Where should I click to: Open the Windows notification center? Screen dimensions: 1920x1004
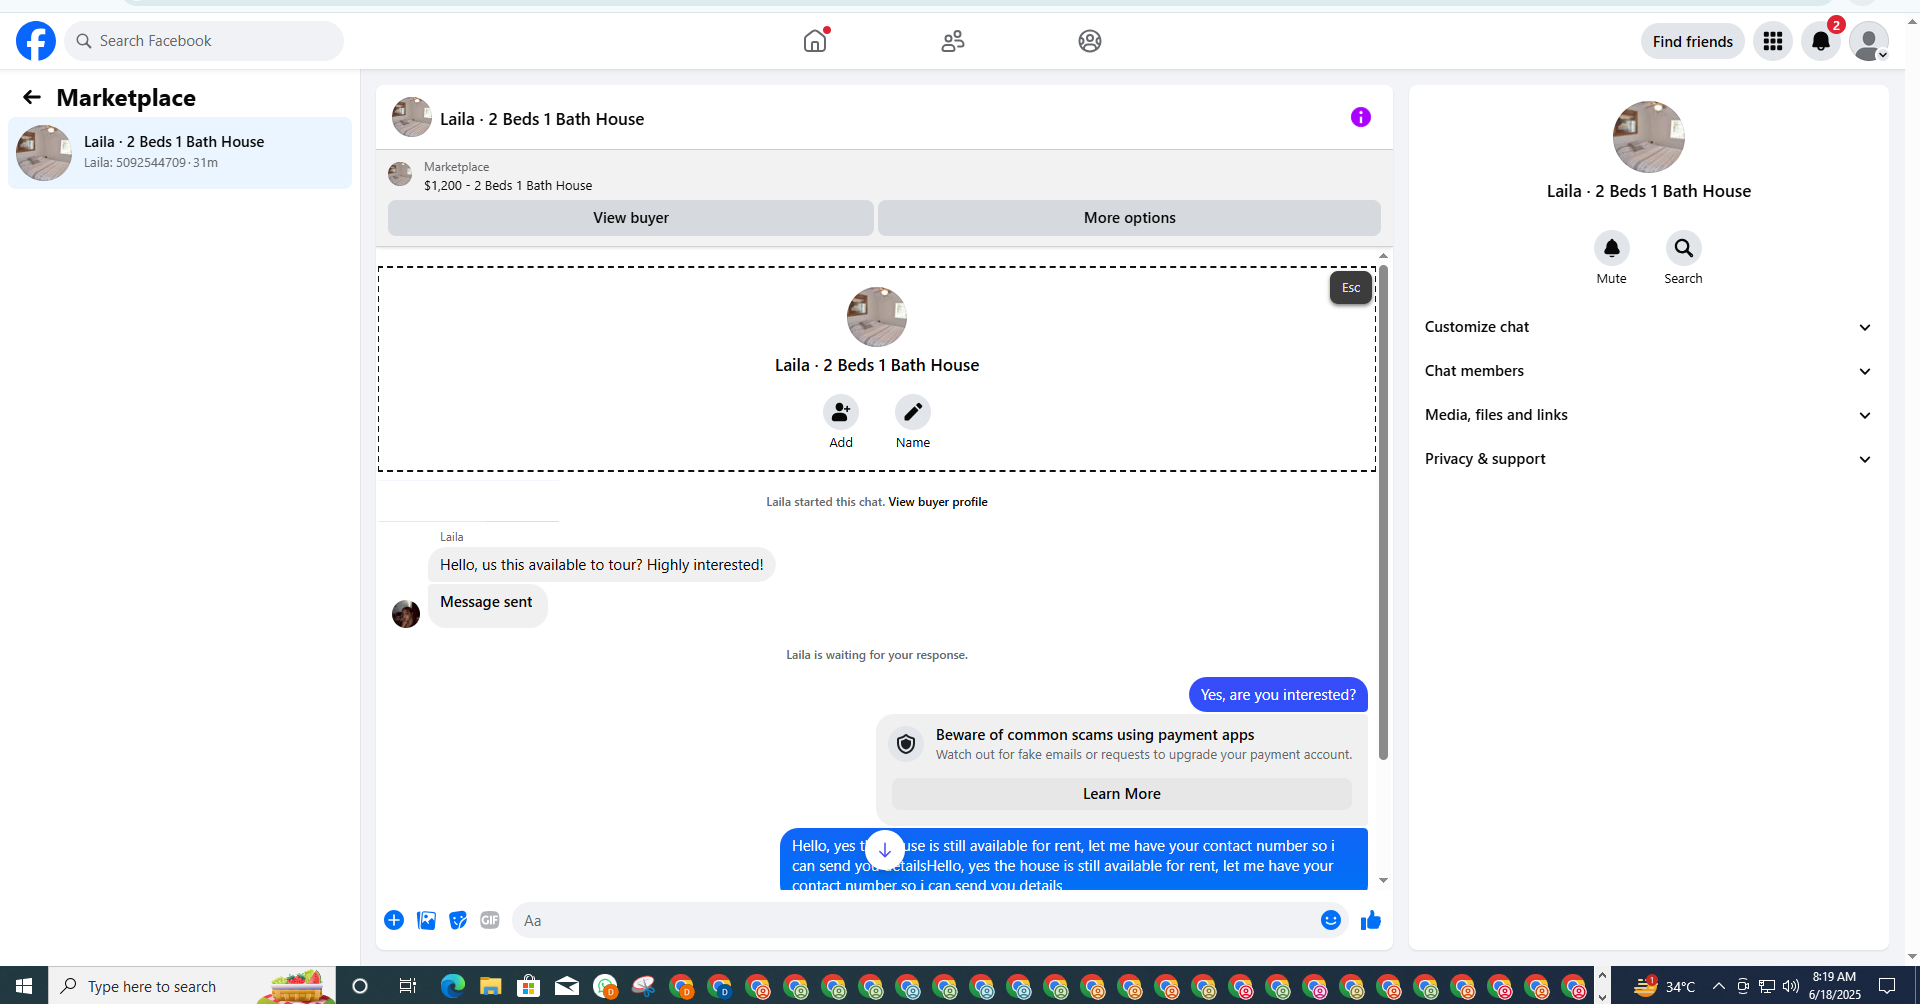[1887, 986]
